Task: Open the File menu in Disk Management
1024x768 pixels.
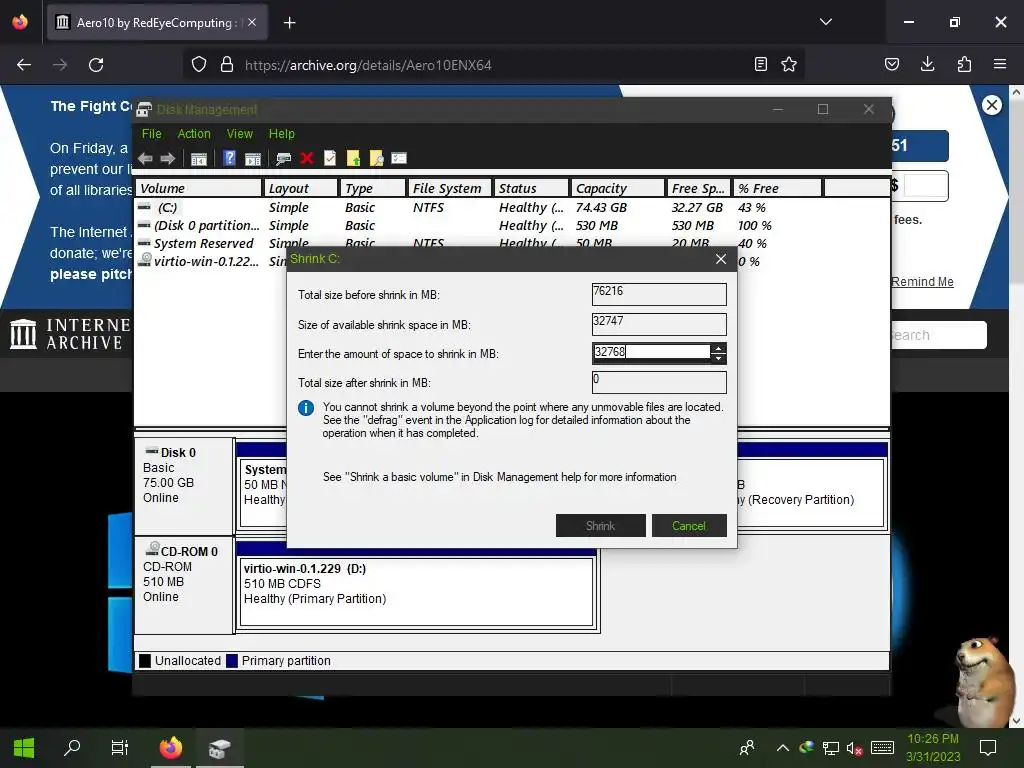Action: [152, 134]
